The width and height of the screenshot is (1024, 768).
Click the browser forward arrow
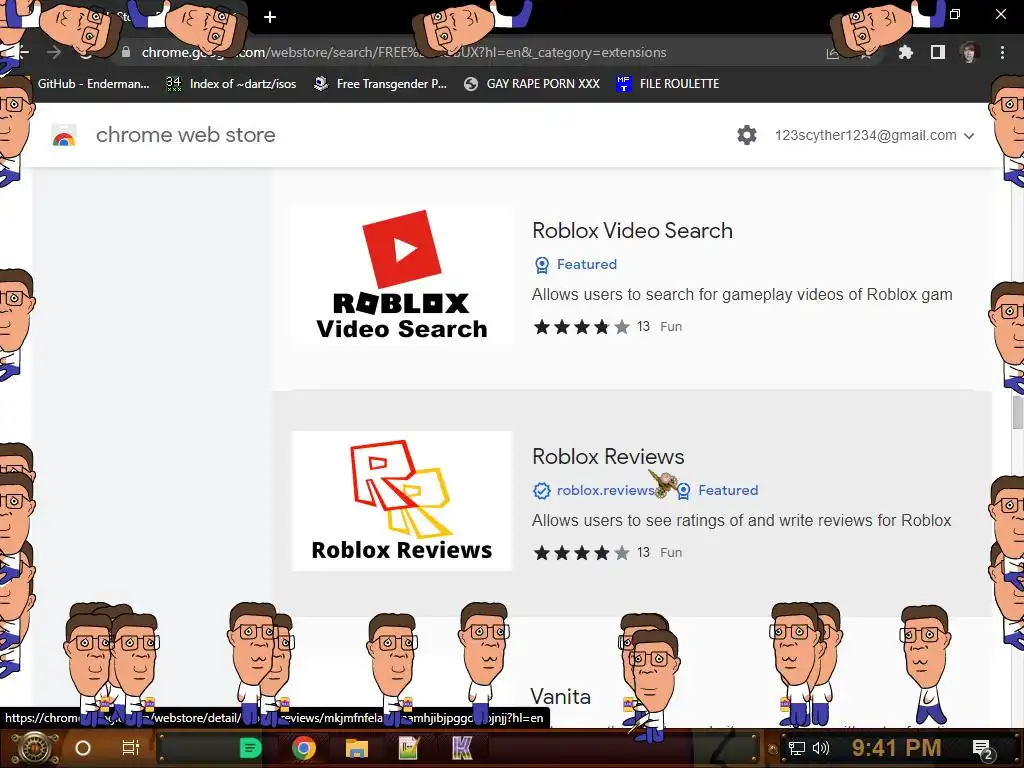click(54, 52)
